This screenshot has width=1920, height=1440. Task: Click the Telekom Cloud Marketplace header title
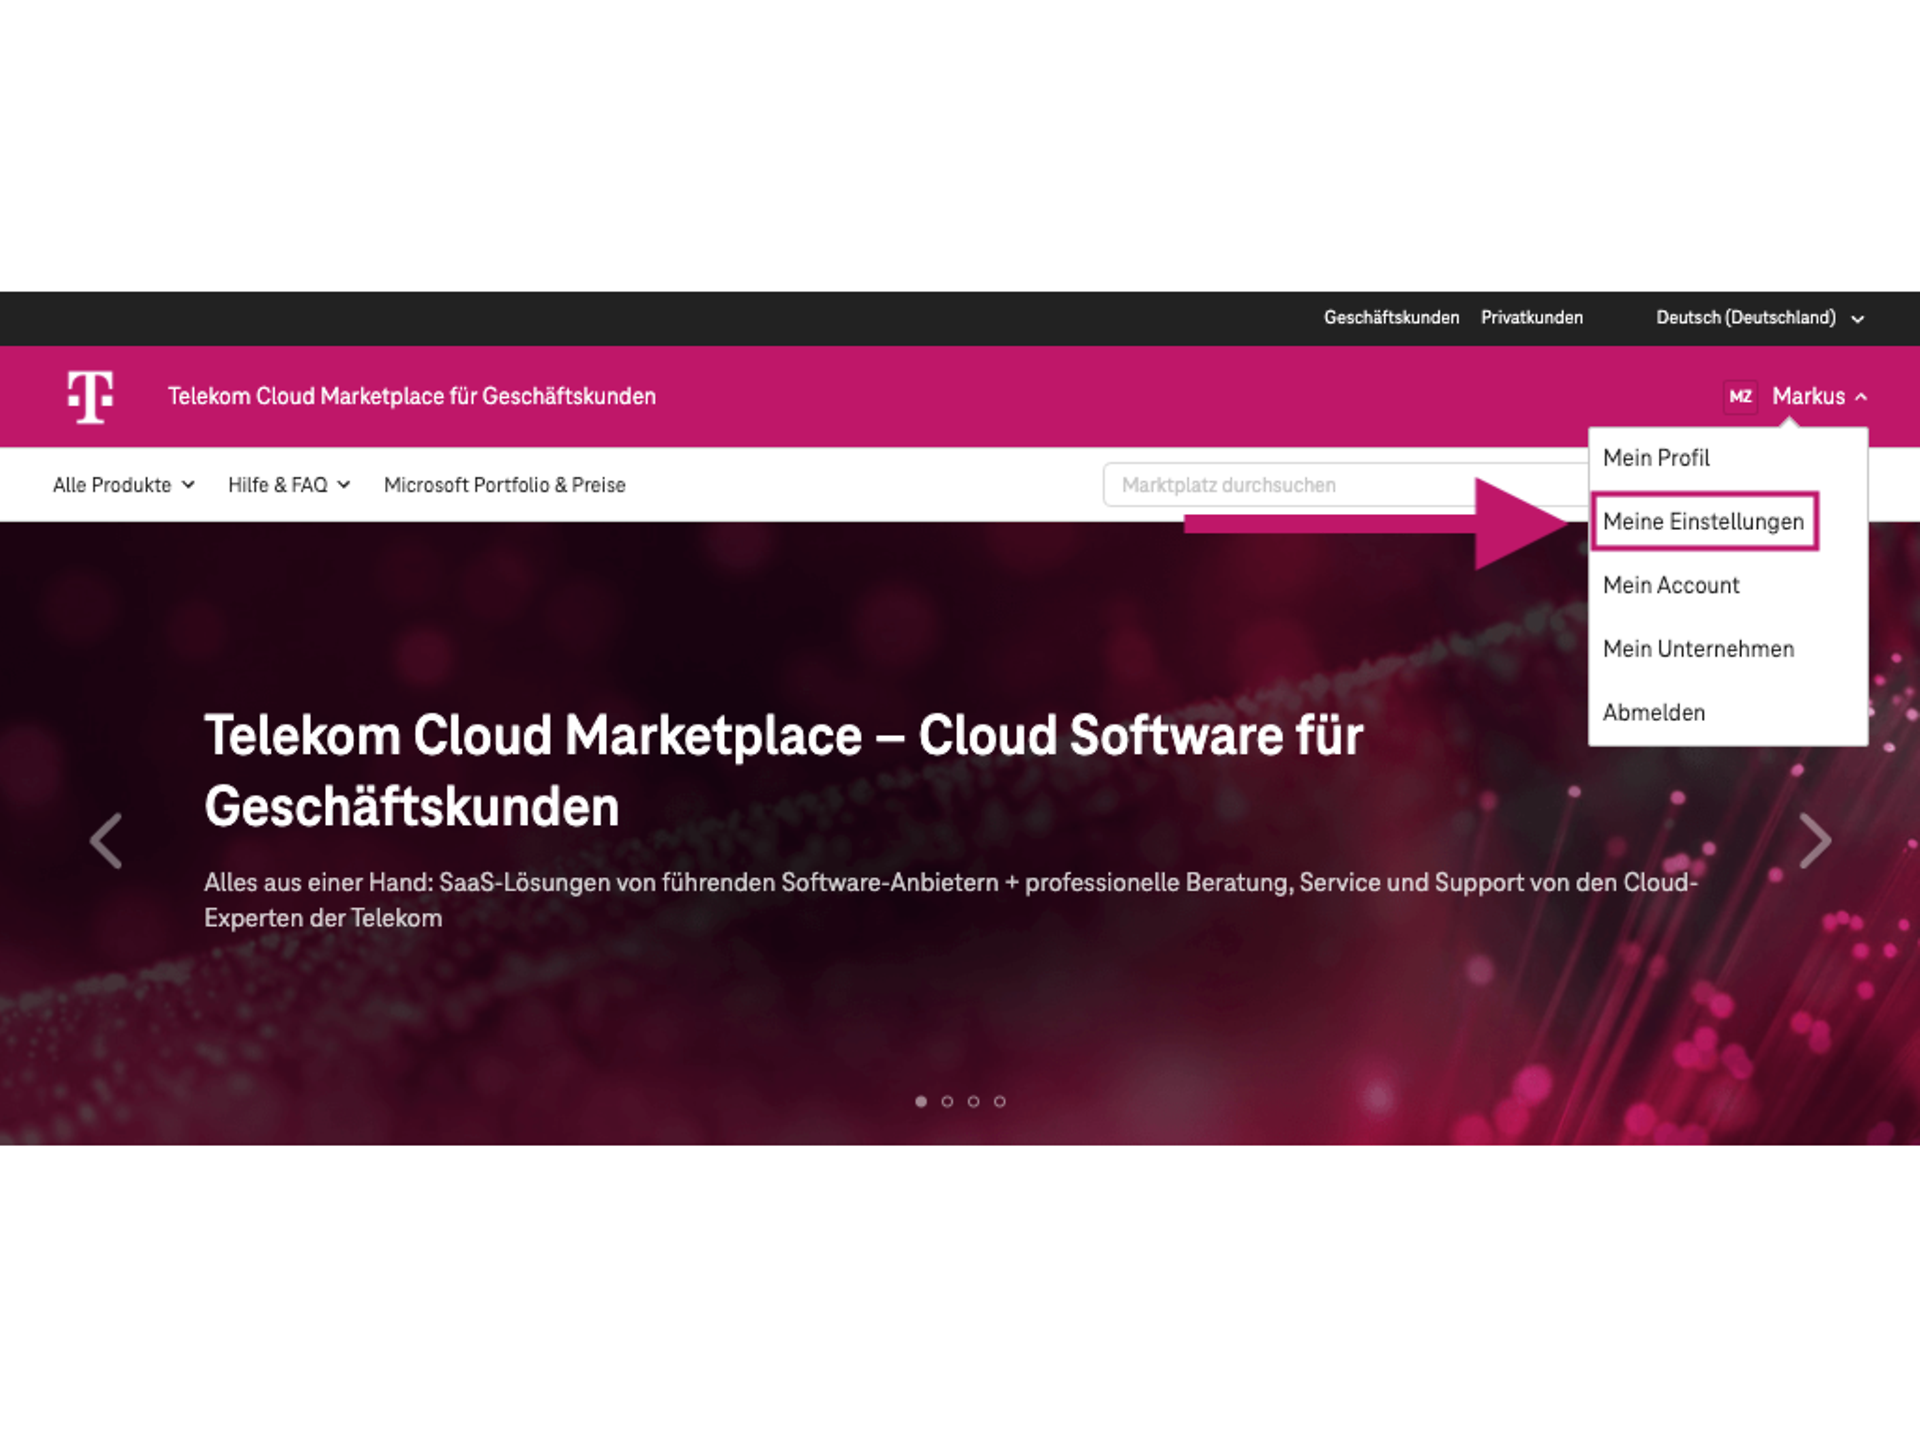coord(412,396)
